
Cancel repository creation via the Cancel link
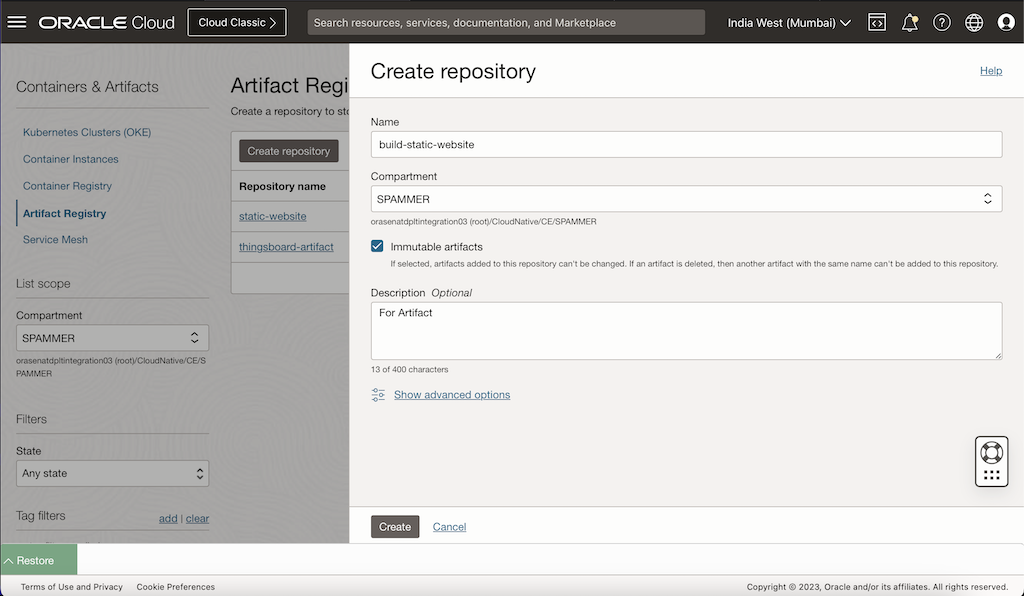449,526
